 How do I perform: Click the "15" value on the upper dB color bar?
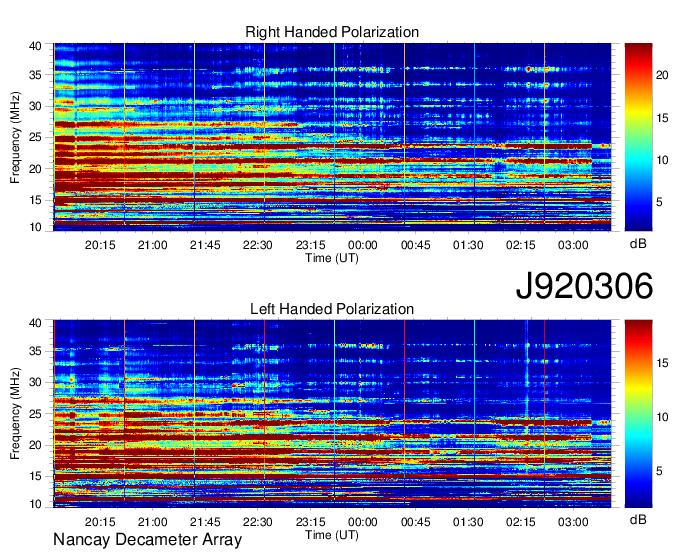(x=662, y=118)
